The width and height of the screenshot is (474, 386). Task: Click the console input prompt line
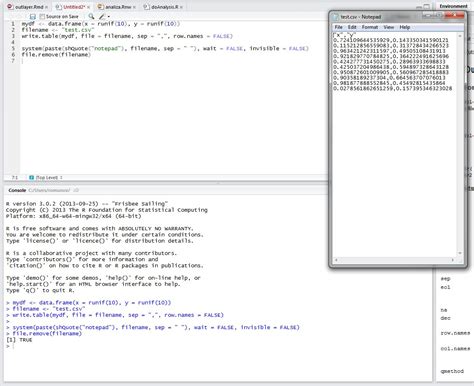click(x=217, y=346)
